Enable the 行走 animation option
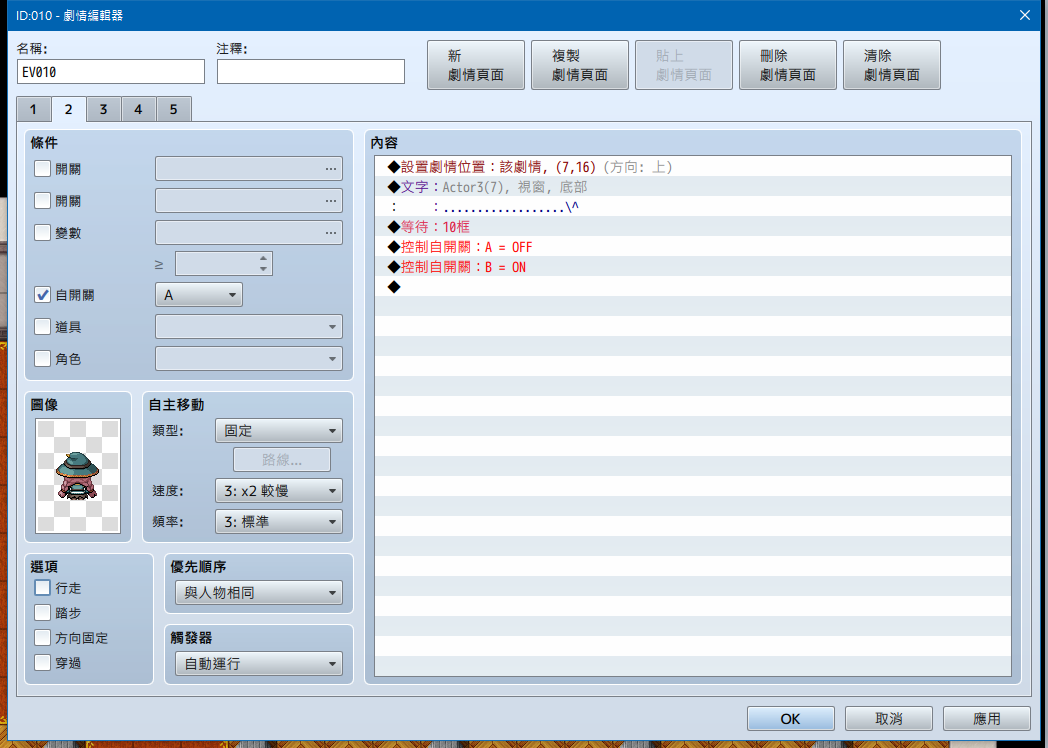The width and height of the screenshot is (1048, 748). pyautogui.click(x=42, y=588)
